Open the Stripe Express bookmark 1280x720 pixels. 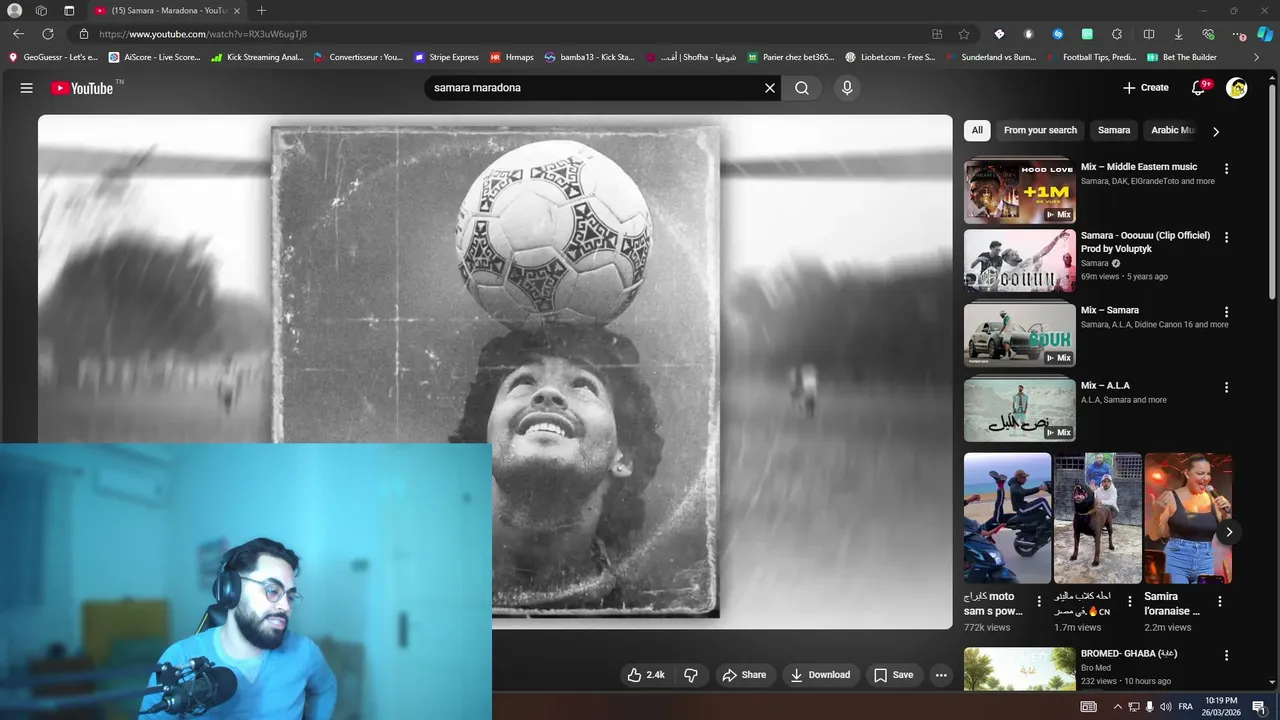446,57
